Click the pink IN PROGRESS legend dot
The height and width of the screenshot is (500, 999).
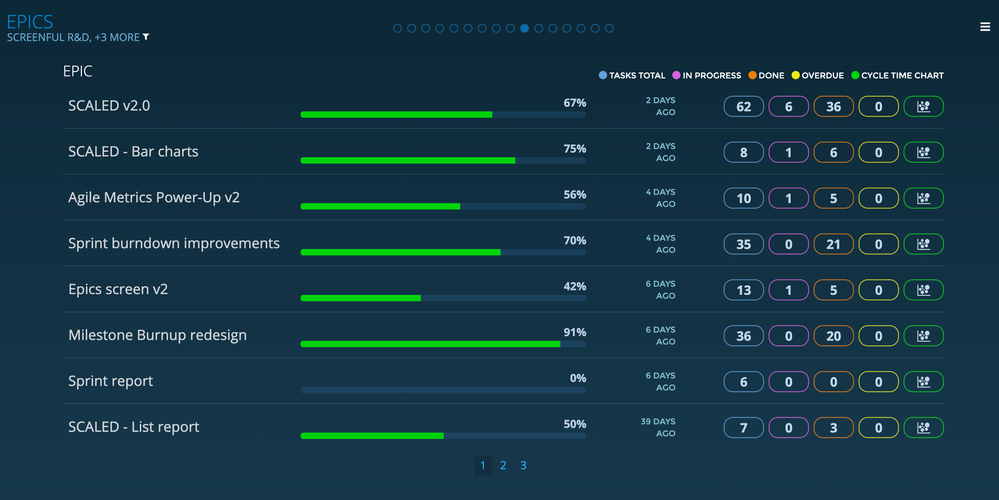click(x=676, y=75)
